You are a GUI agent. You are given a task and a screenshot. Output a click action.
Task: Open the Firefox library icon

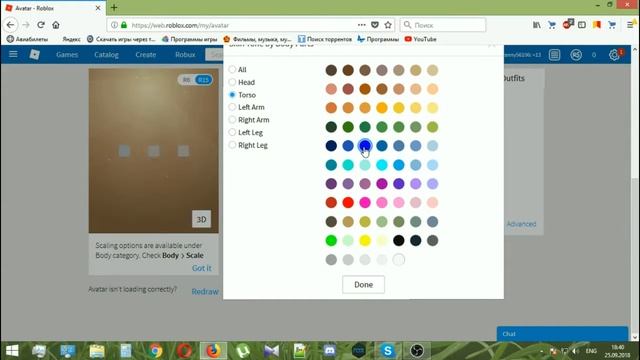537,25
